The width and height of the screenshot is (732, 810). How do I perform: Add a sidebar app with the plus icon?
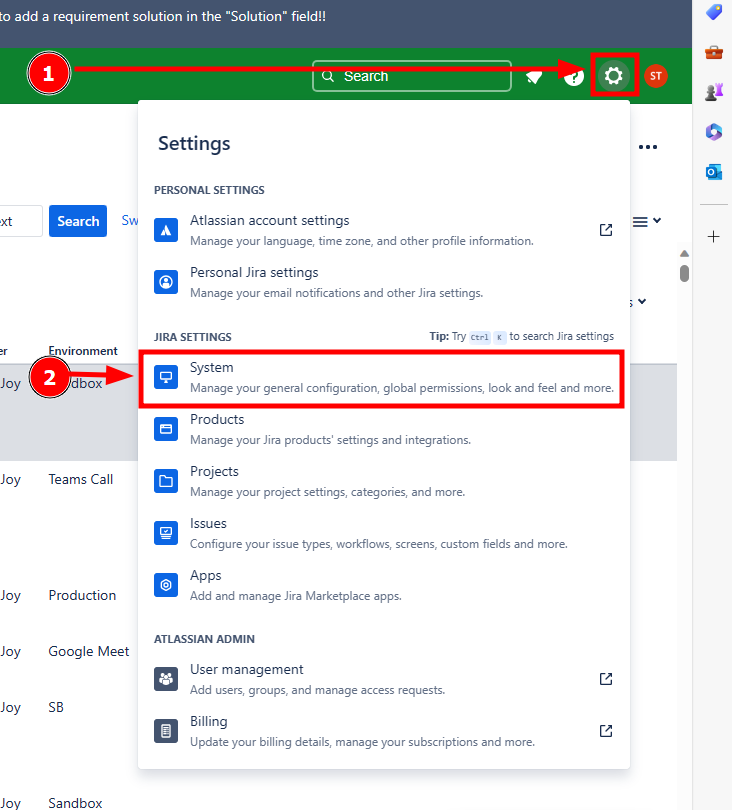(714, 237)
